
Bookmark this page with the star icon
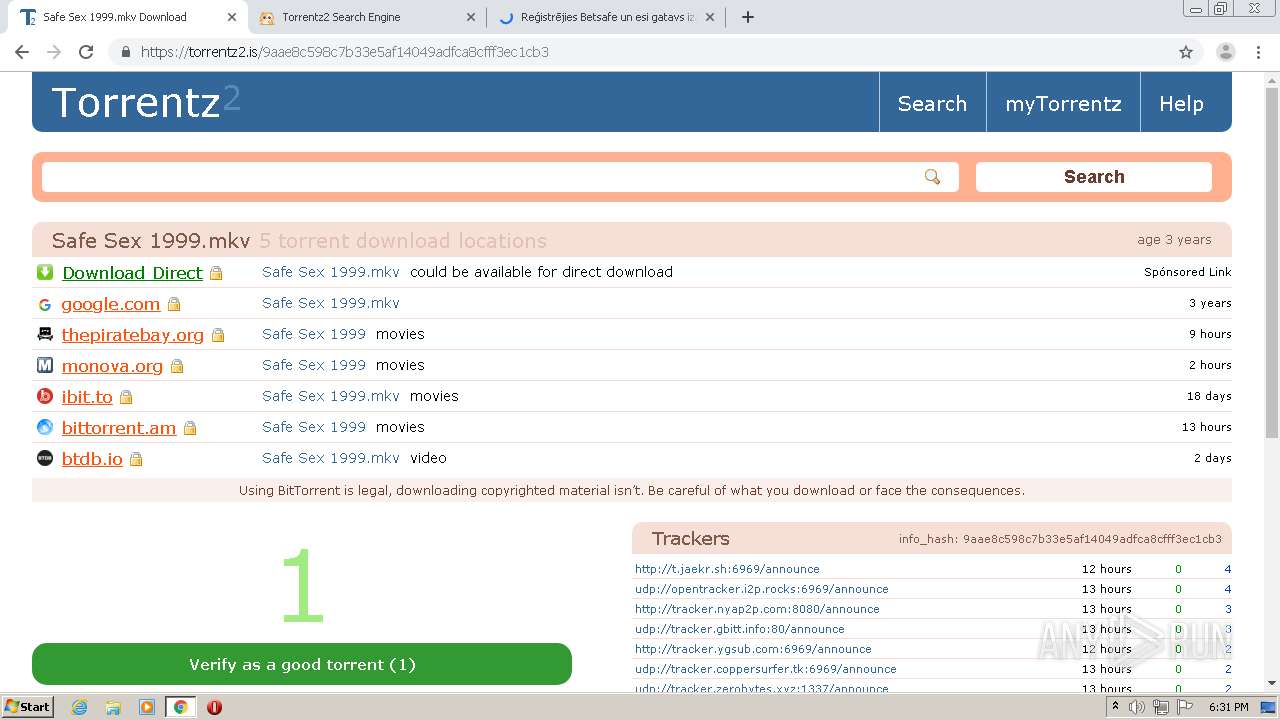[x=1186, y=52]
